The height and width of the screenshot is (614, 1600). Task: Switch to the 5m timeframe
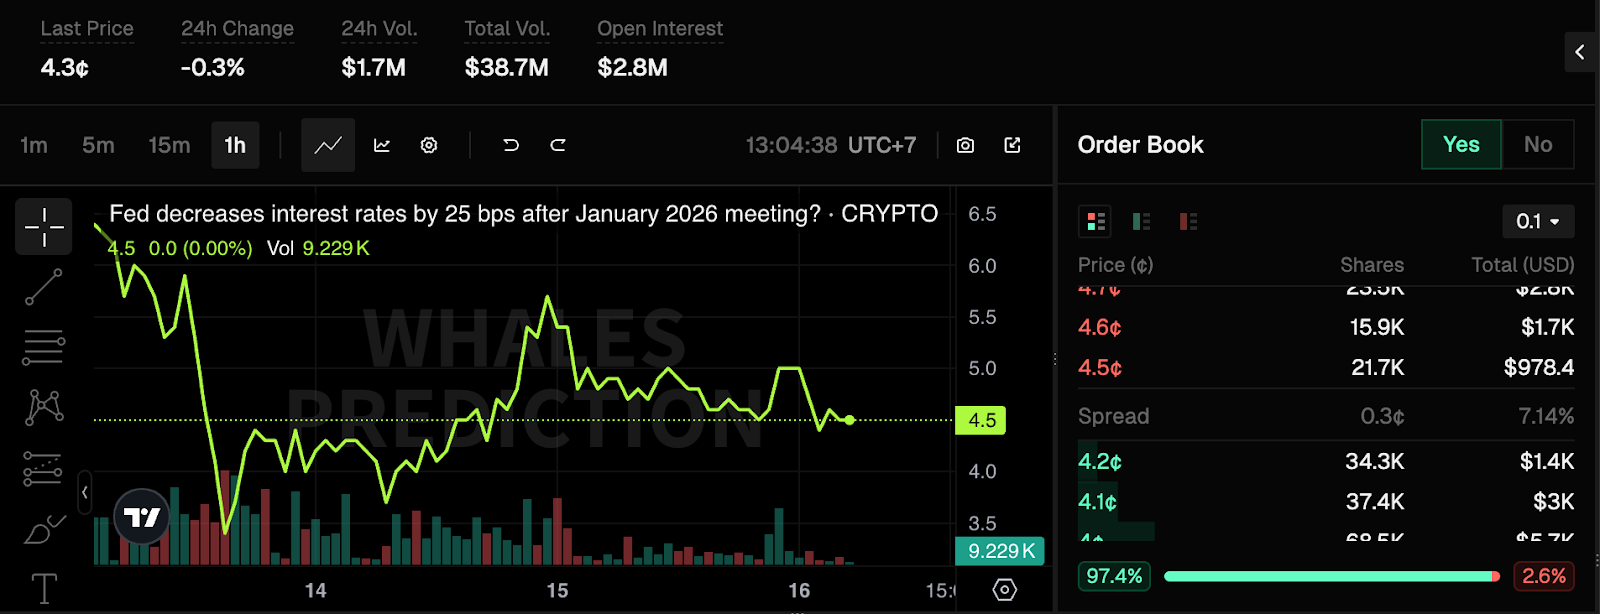(98, 145)
